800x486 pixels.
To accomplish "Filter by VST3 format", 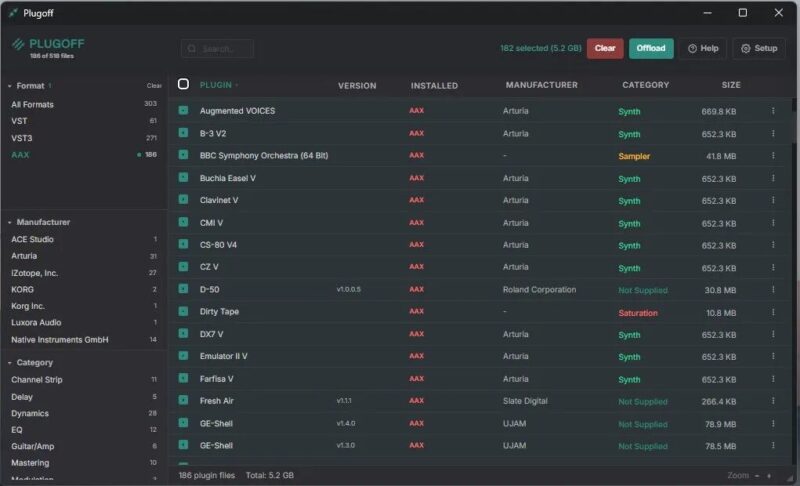I will point(84,138).
